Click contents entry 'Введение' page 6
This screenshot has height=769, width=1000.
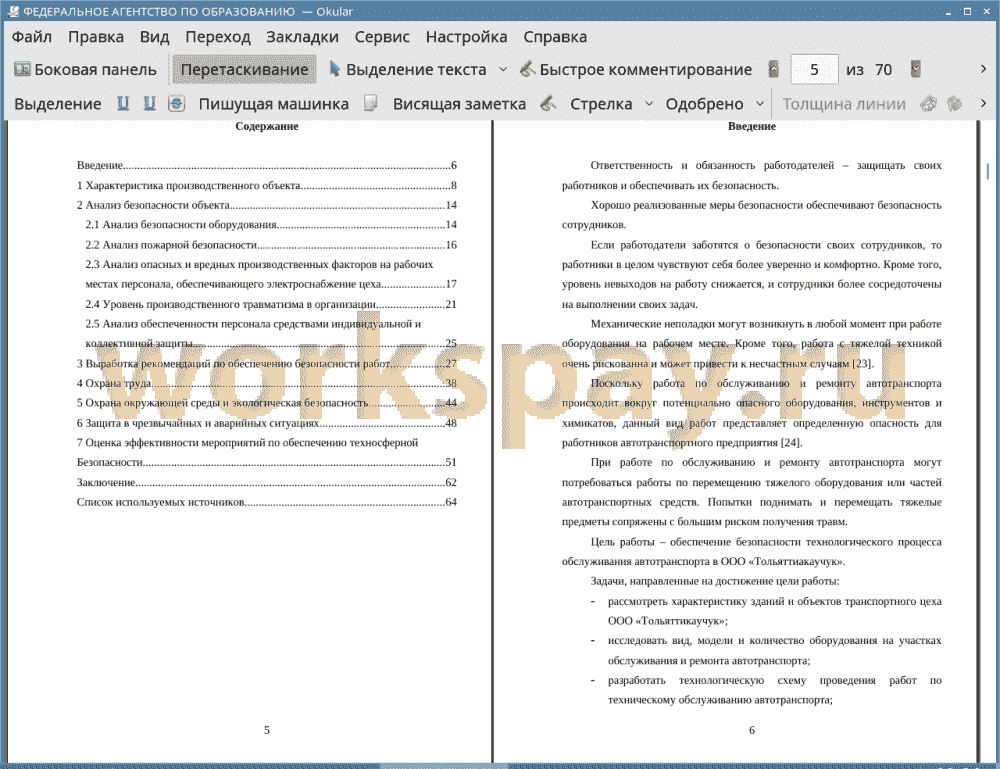coord(267,165)
